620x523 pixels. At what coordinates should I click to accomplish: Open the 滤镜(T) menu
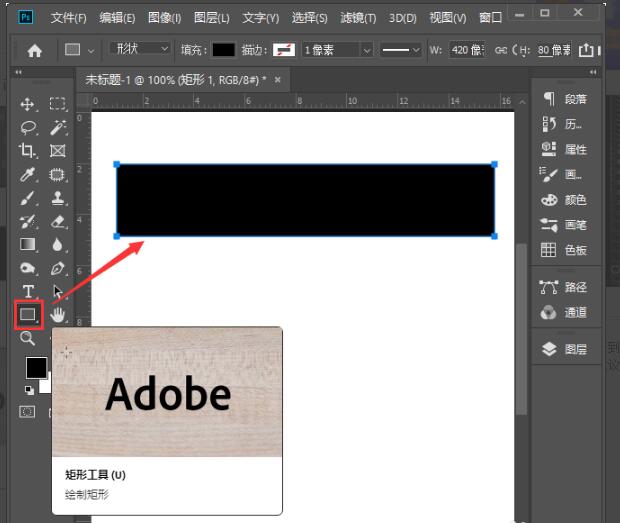pyautogui.click(x=358, y=17)
